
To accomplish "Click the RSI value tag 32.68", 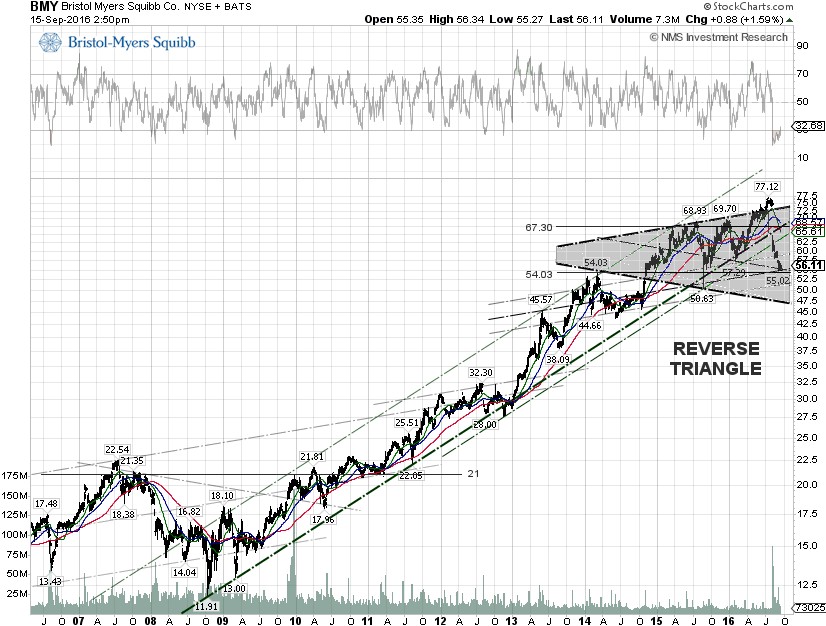I will coord(809,126).
